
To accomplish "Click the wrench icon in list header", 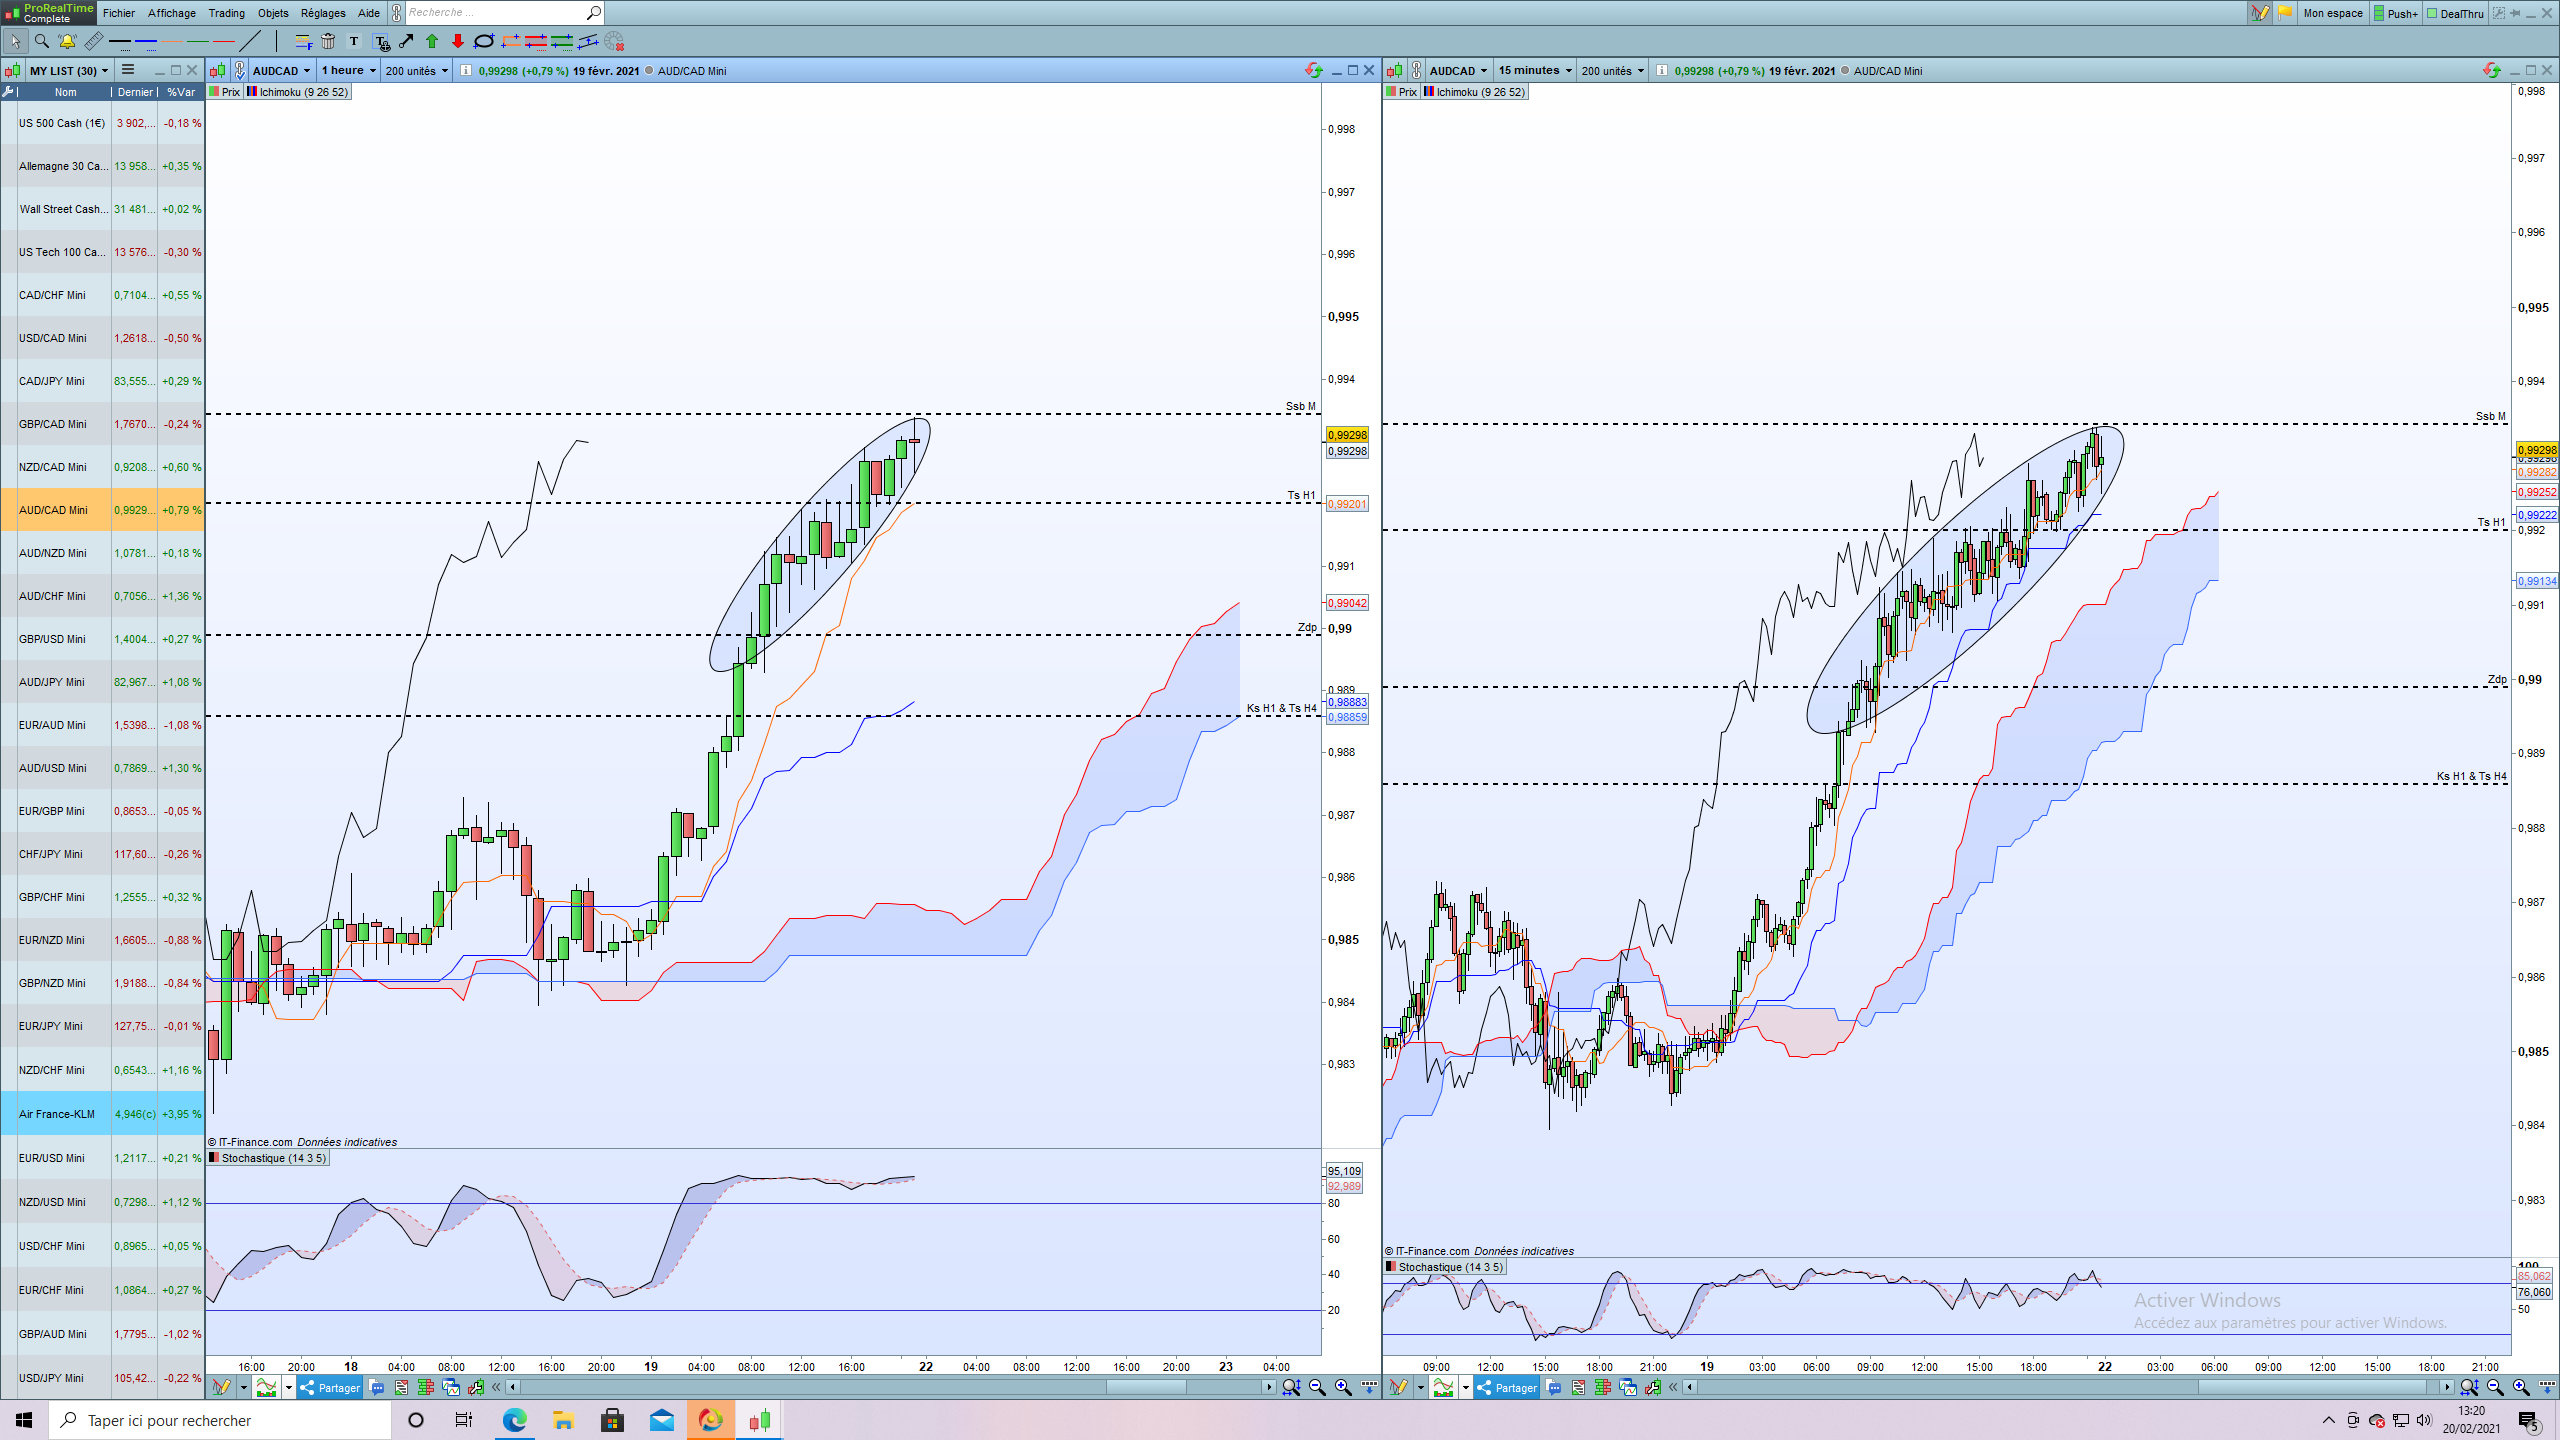I will click(8, 92).
